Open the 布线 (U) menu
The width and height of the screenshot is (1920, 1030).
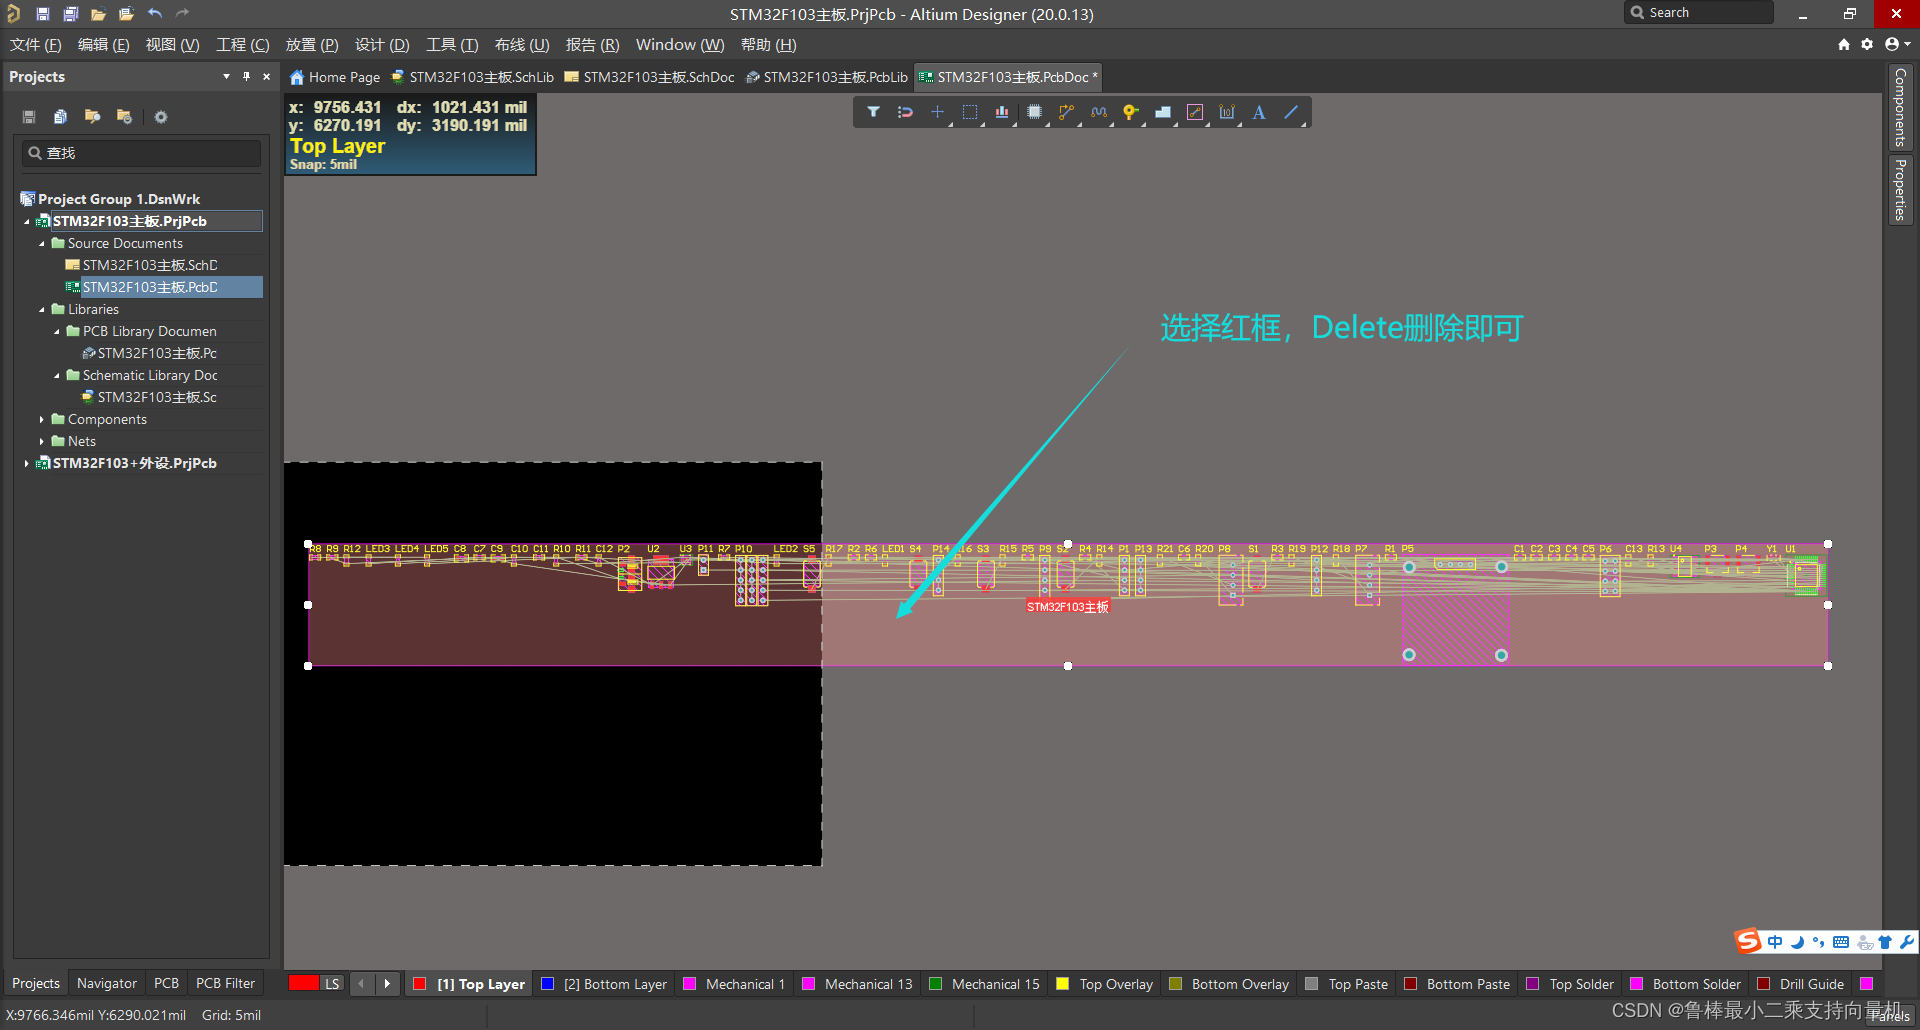pos(522,45)
